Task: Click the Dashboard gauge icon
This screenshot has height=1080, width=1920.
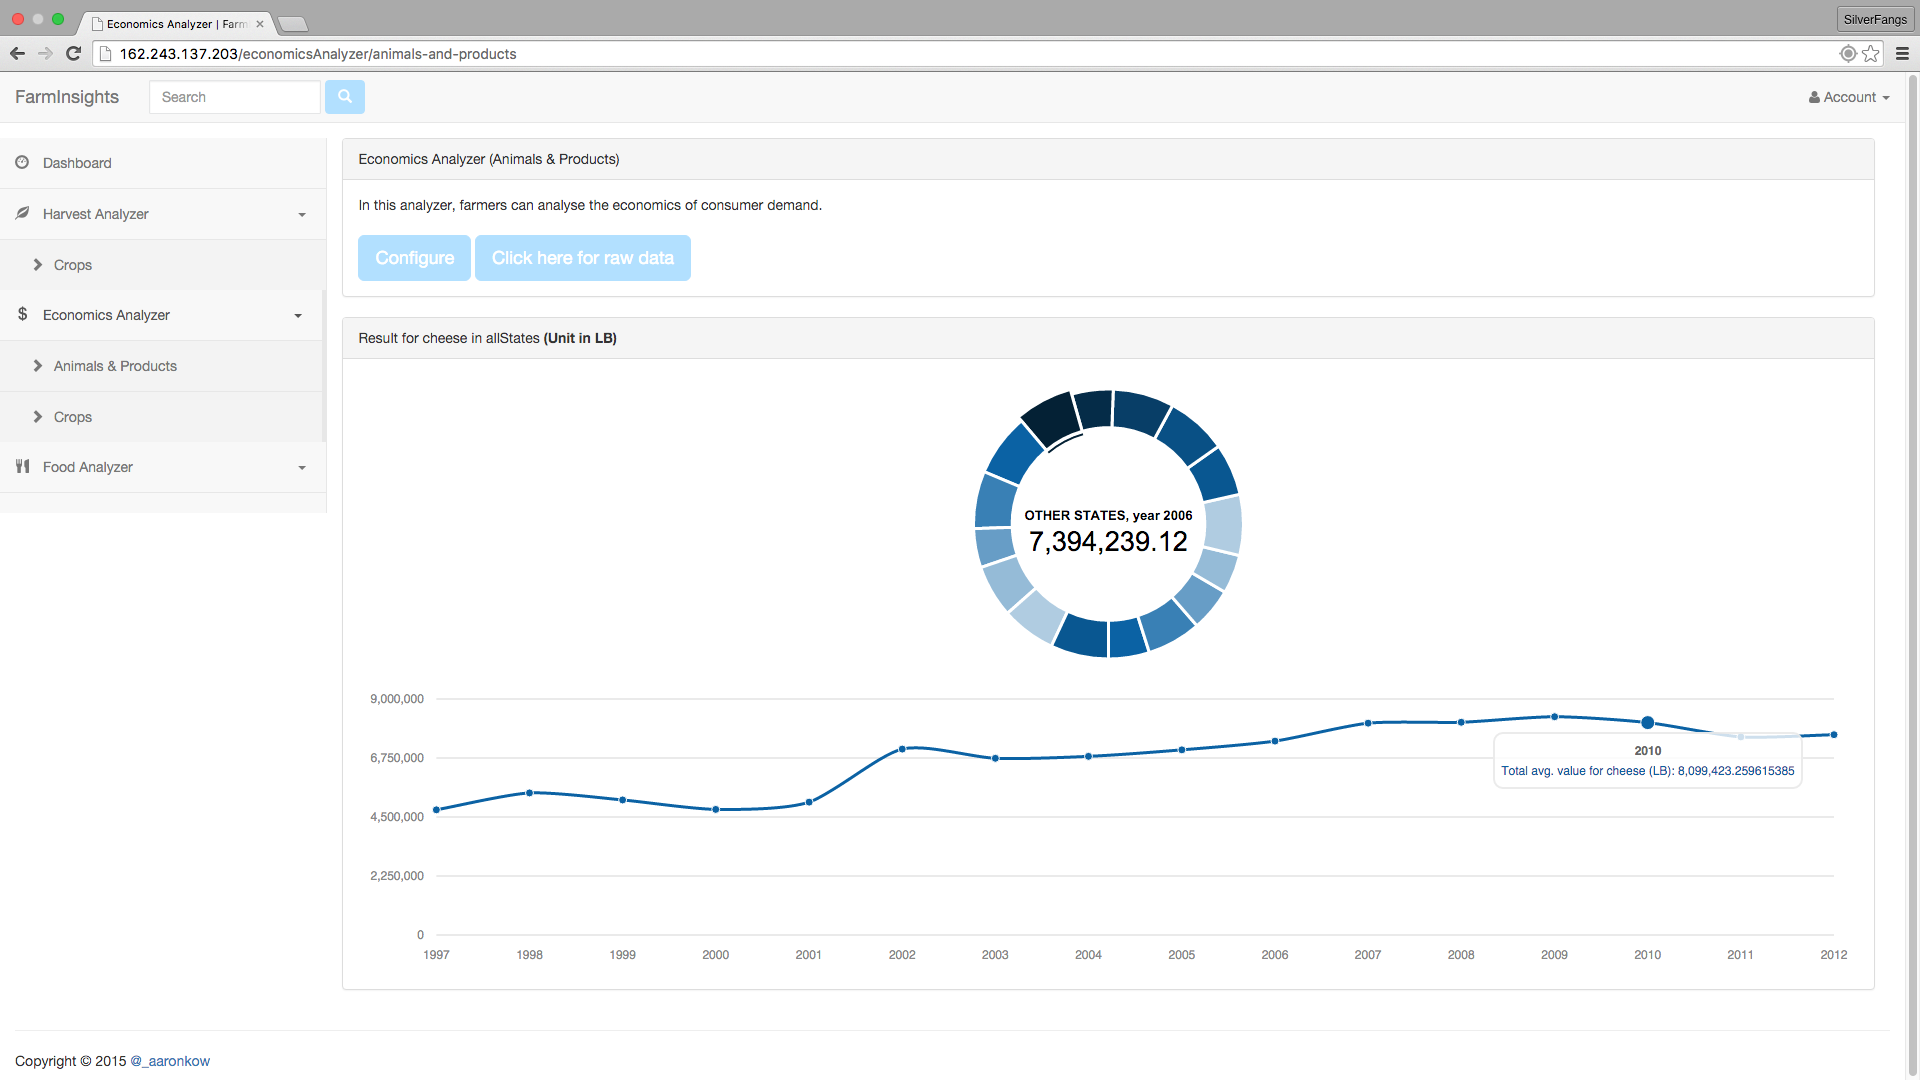Action: coord(22,162)
